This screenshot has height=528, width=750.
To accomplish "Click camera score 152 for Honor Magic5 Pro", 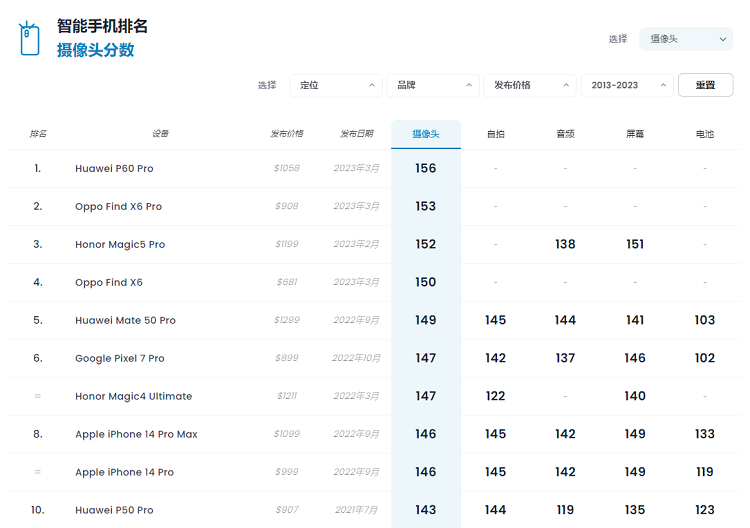I will tap(426, 244).
